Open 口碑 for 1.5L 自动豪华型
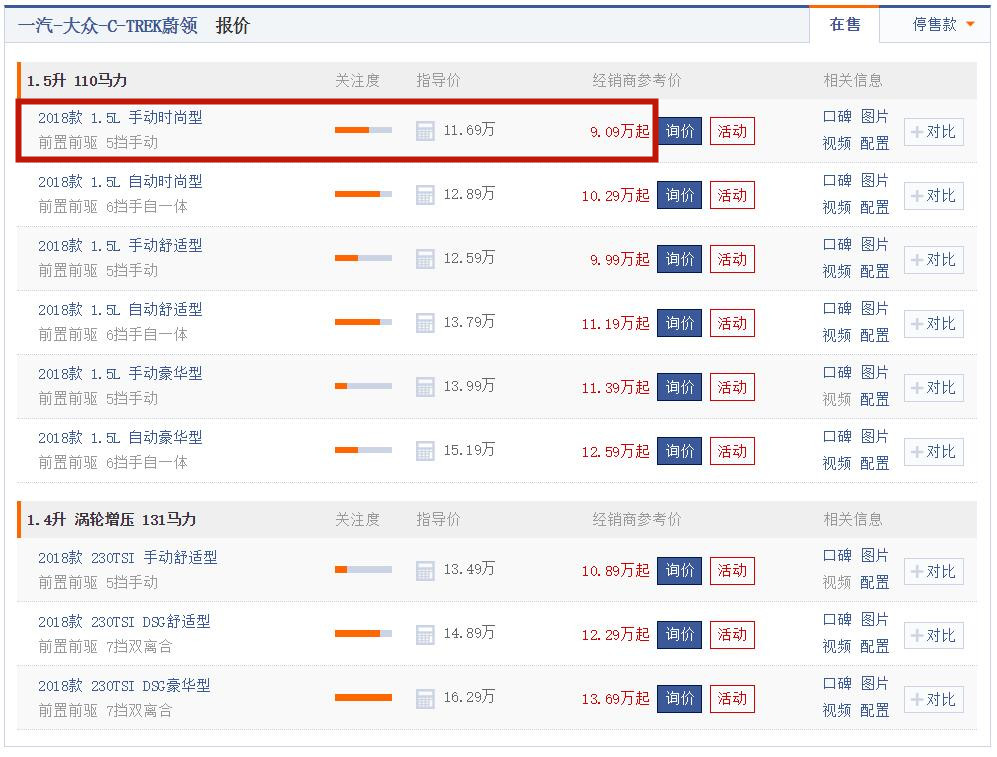Viewport: 997px width, 757px height. pos(837,437)
